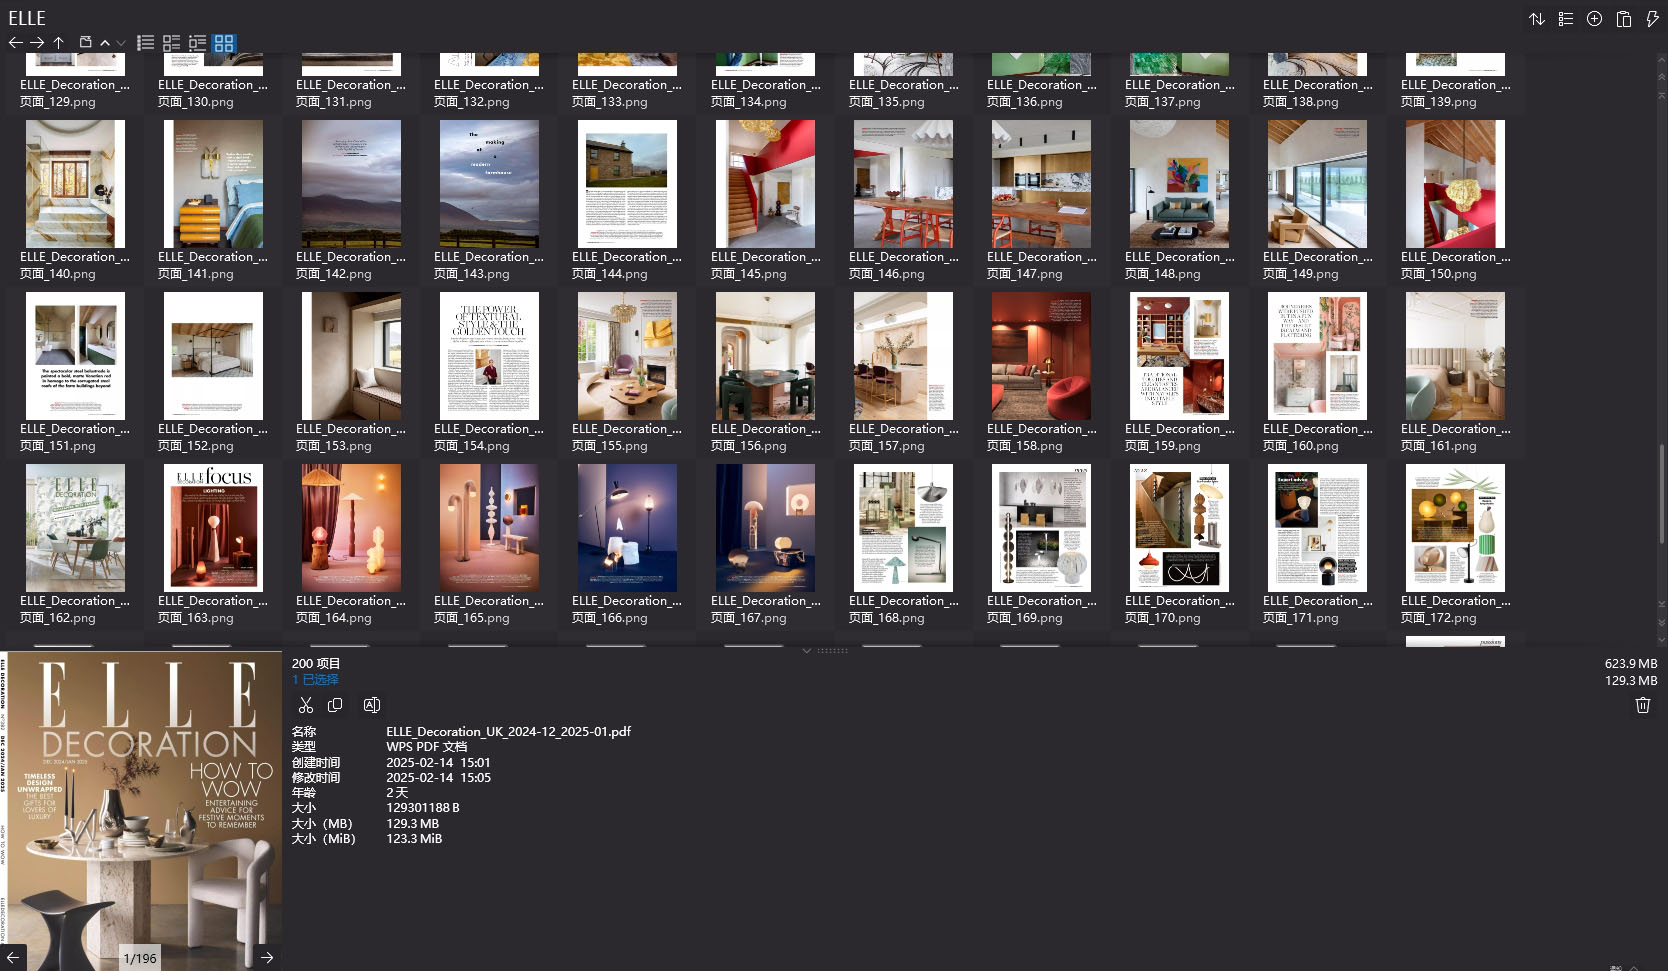Click the file name 页面_171.png
The image size is (1668, 971).
coord(1301,618)
